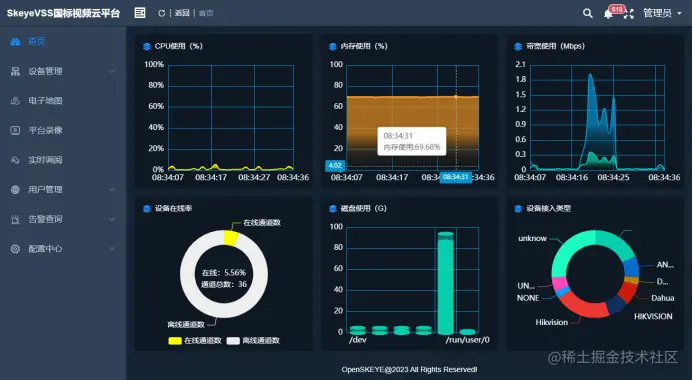Click the layers icon beside 设备接入类型 title
Viewport: 693px width, 380px height.
coord(518,209)
